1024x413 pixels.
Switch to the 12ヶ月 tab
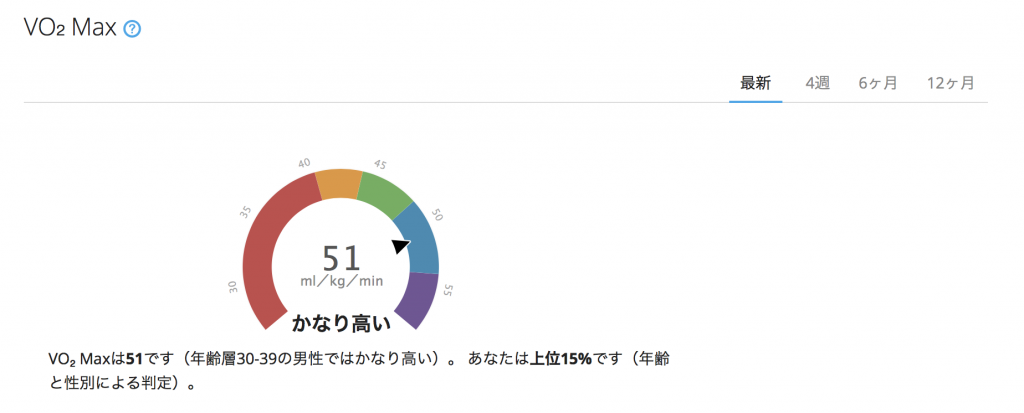pyautogui.click(x=951, y=84)
